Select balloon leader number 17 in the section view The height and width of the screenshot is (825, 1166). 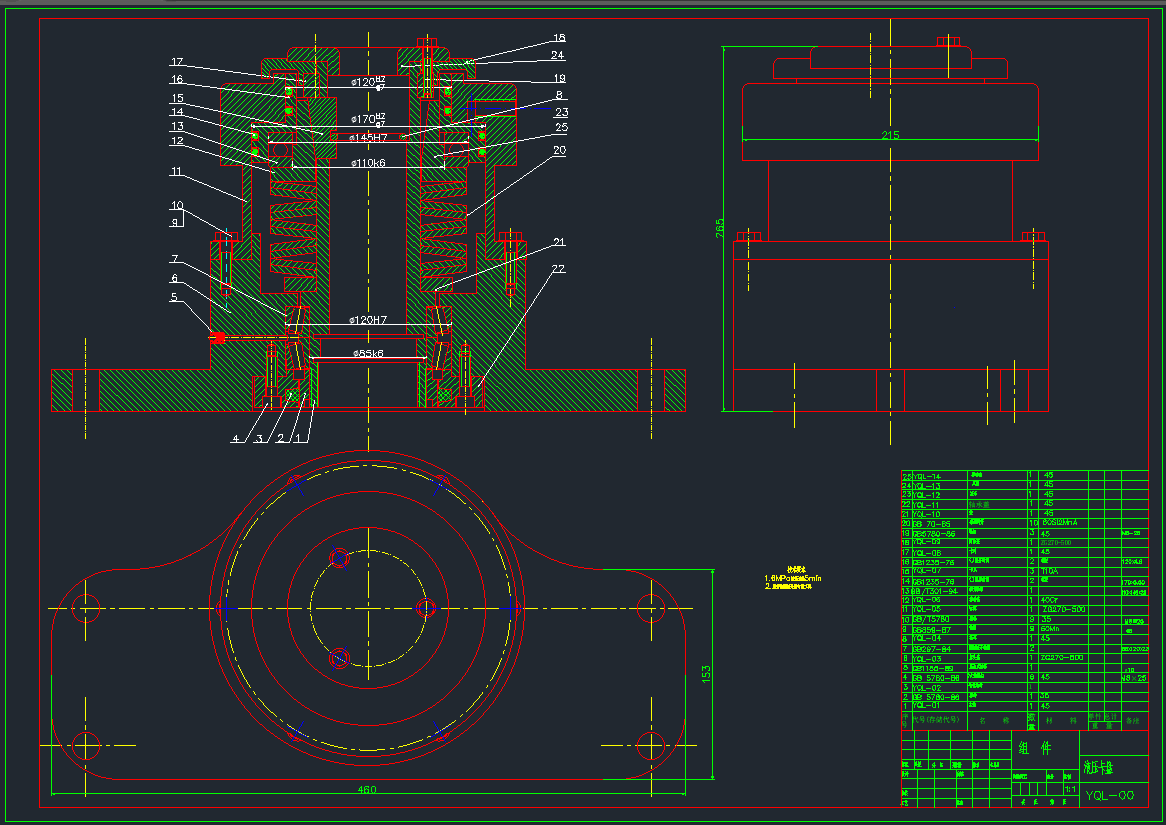coord(176,62)
